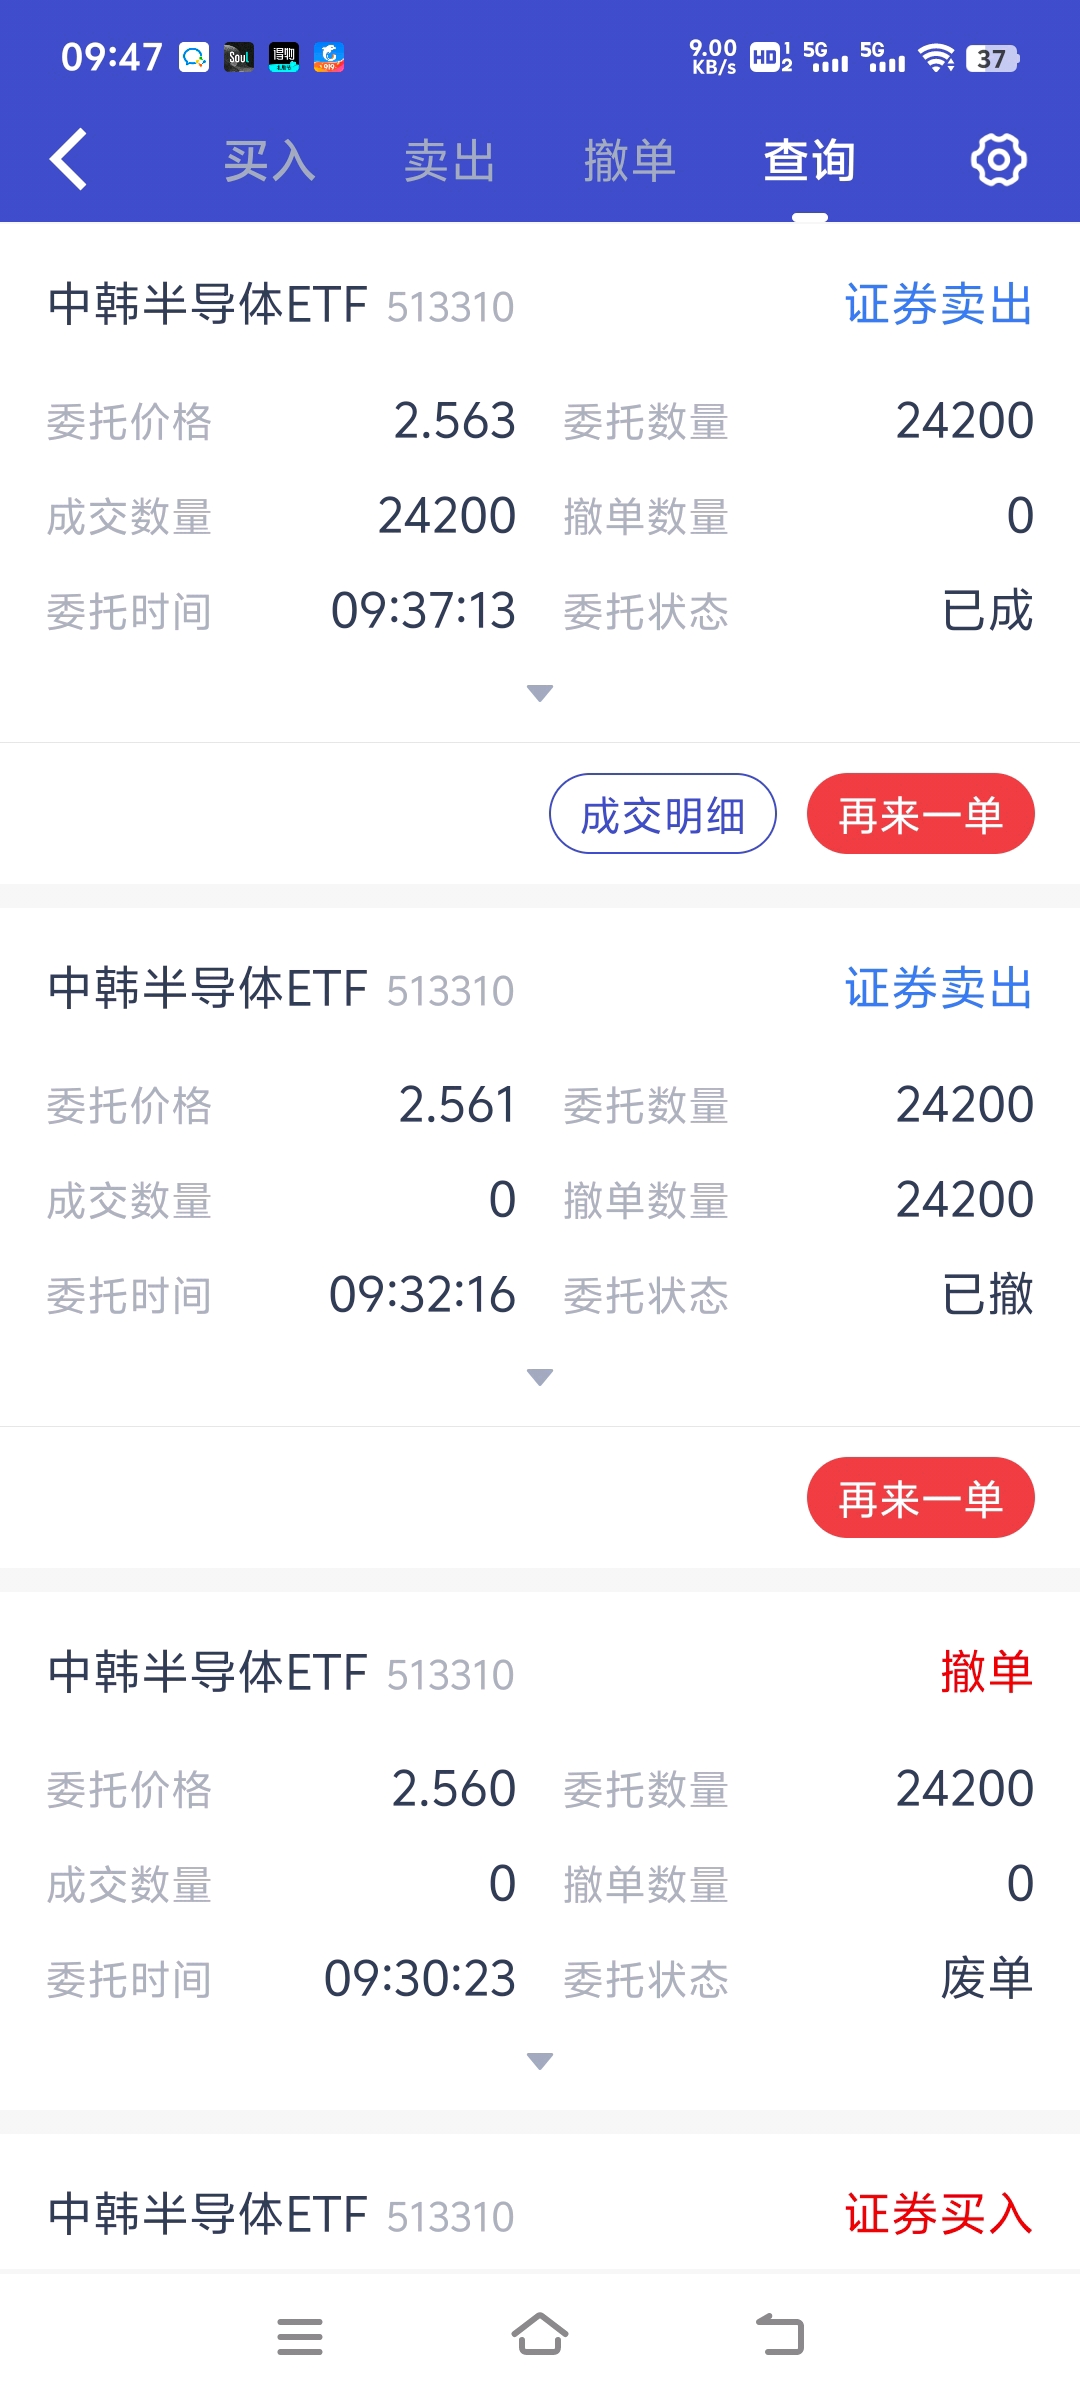Tap 再来一单 on the cancelled order
The height and width of the screenshot is (2400, 1080).
point(920,1498)
